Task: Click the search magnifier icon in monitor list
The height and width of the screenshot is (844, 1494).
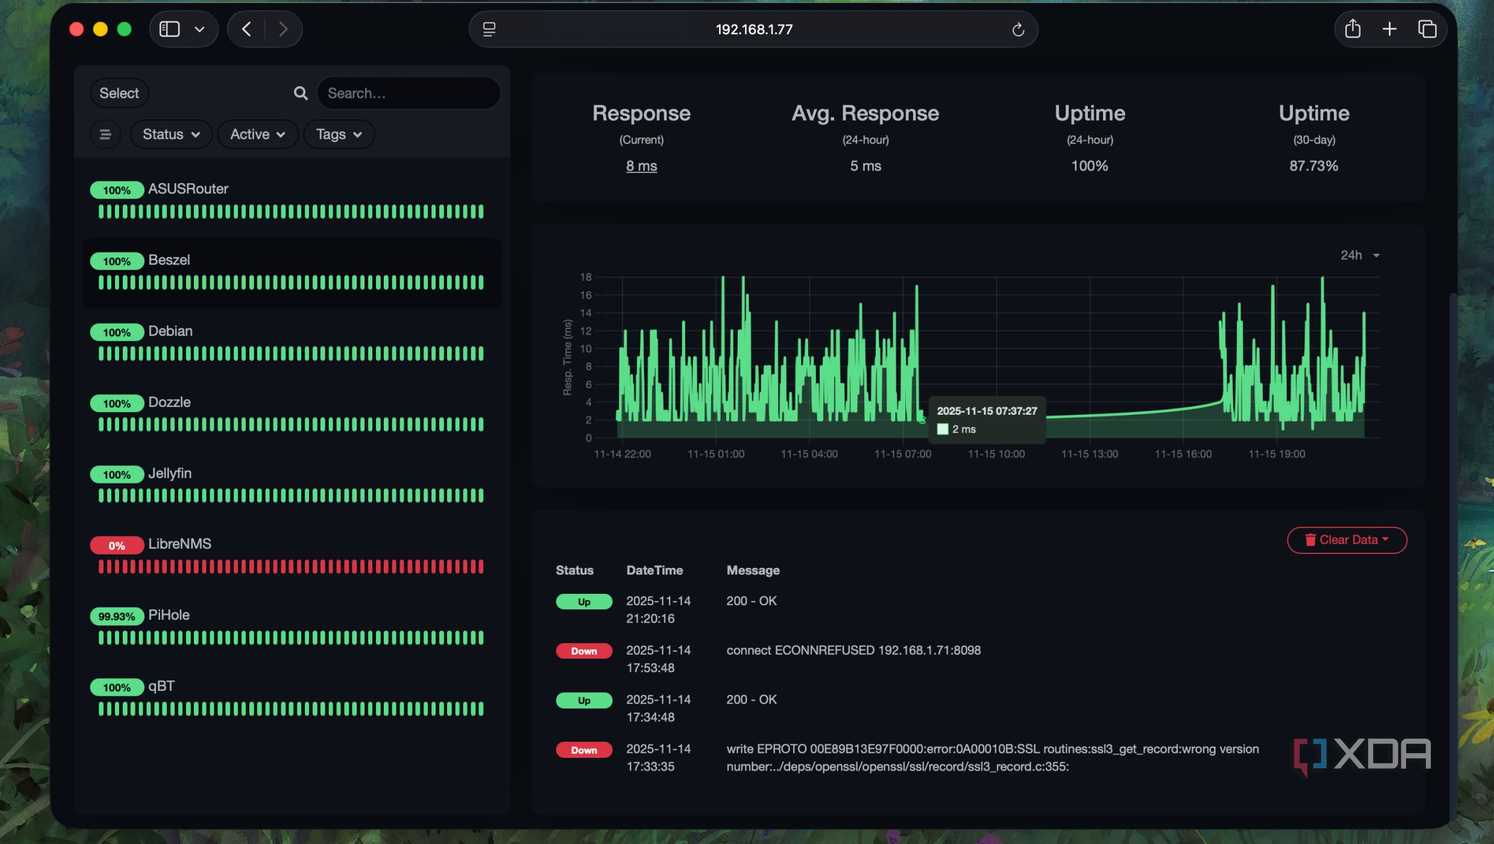Action: tap(300, 93)
